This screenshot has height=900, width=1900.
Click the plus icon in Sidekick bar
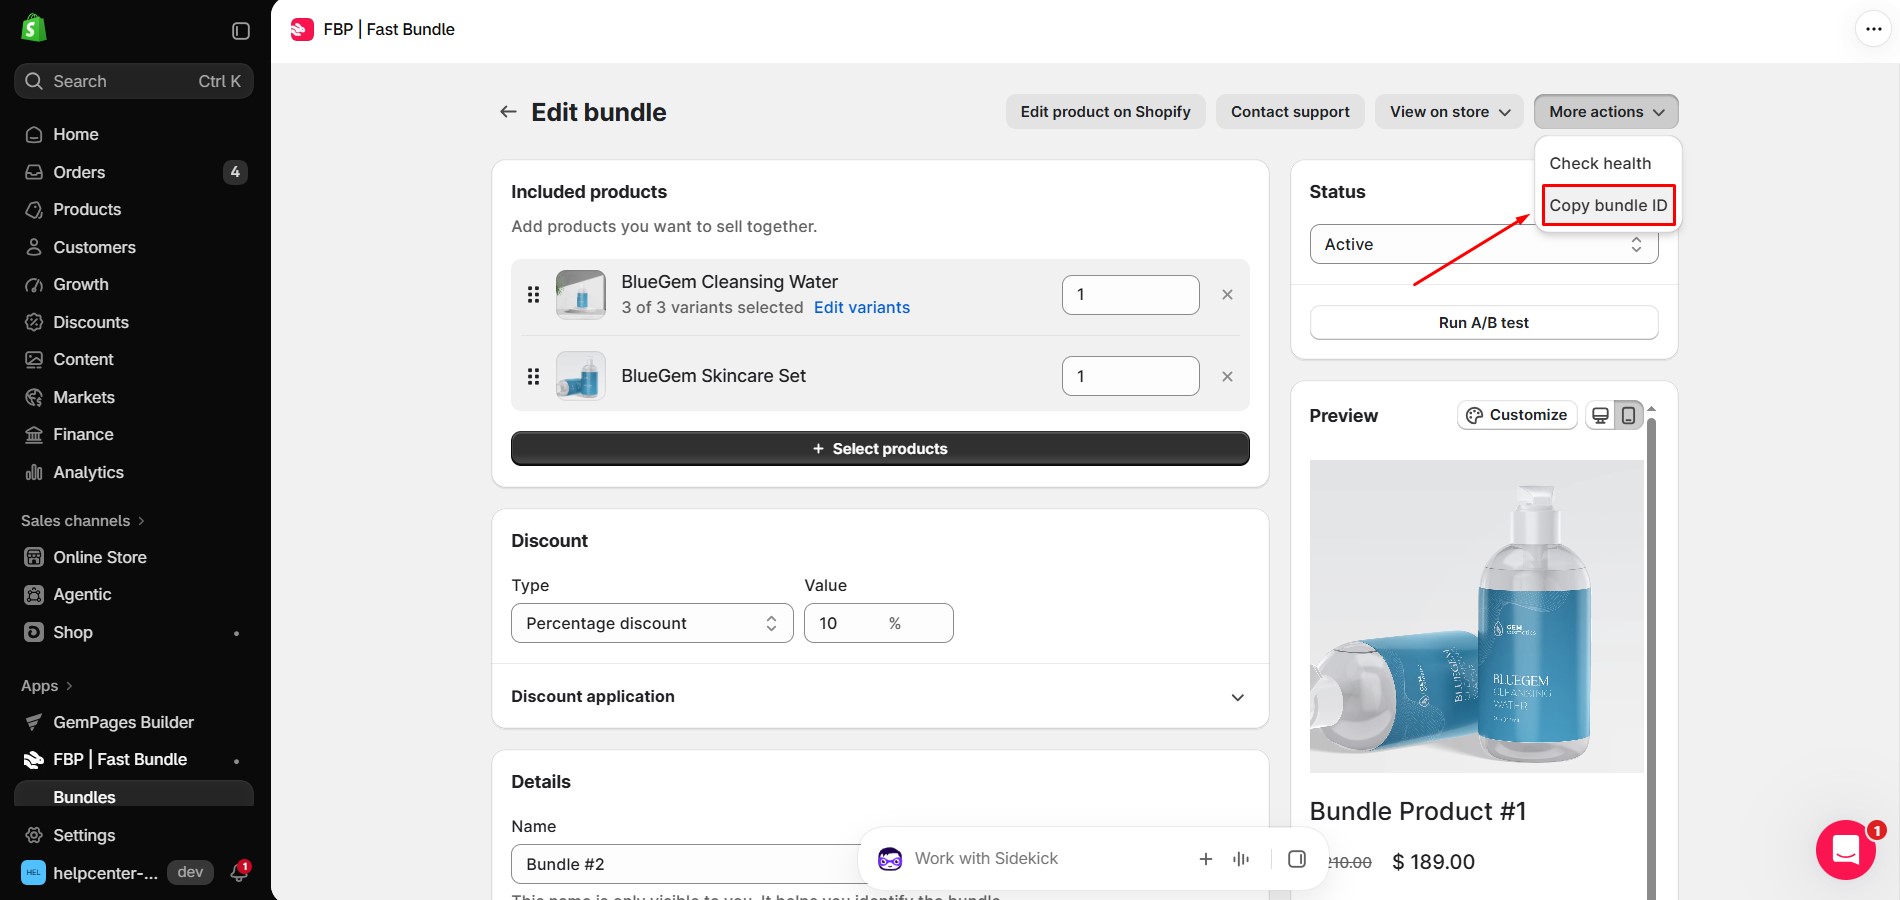[1206, 859]
